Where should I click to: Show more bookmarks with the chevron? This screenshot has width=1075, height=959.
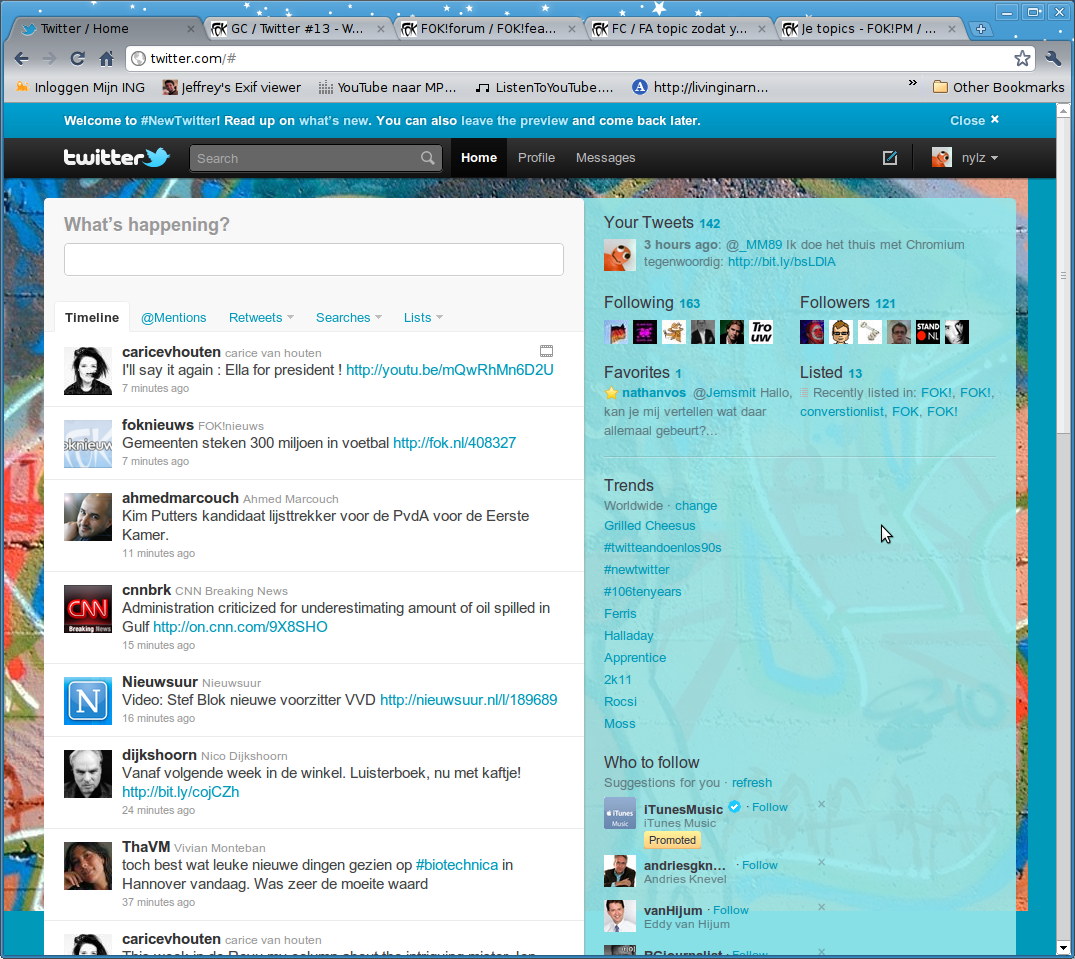tap(913, 83)
